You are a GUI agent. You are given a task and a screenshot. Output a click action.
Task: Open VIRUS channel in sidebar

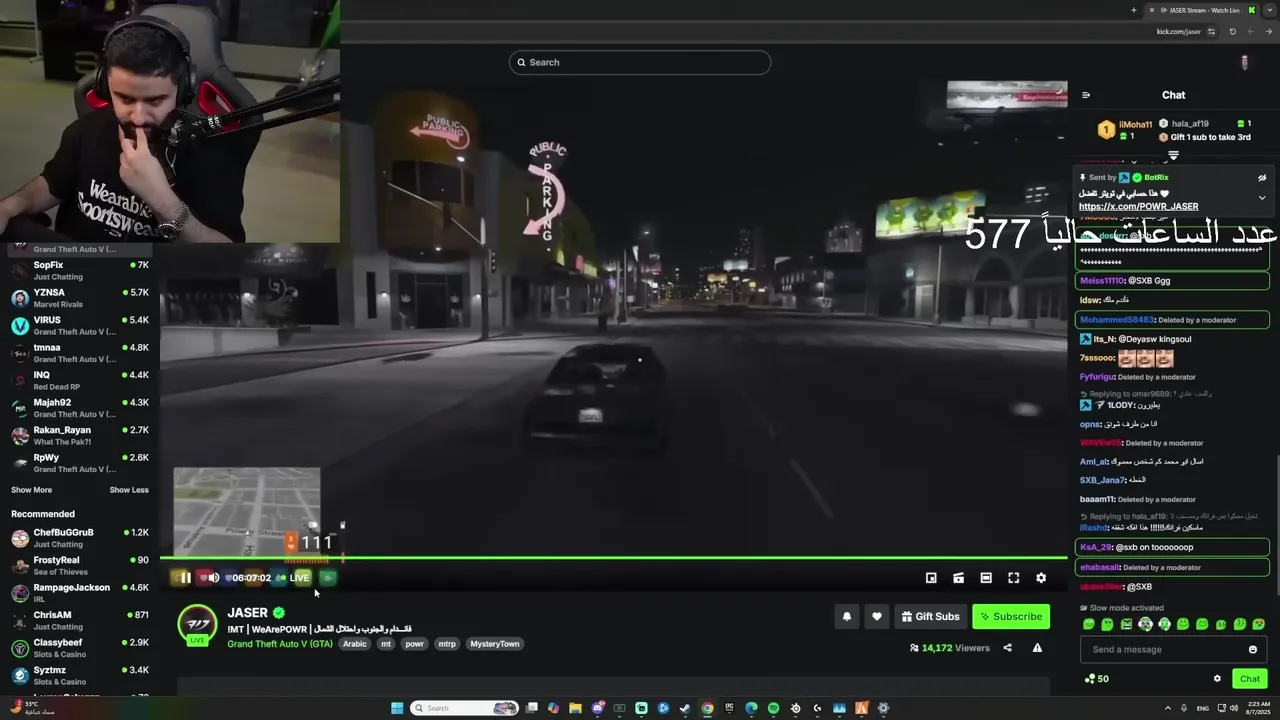tap(80, 326)
